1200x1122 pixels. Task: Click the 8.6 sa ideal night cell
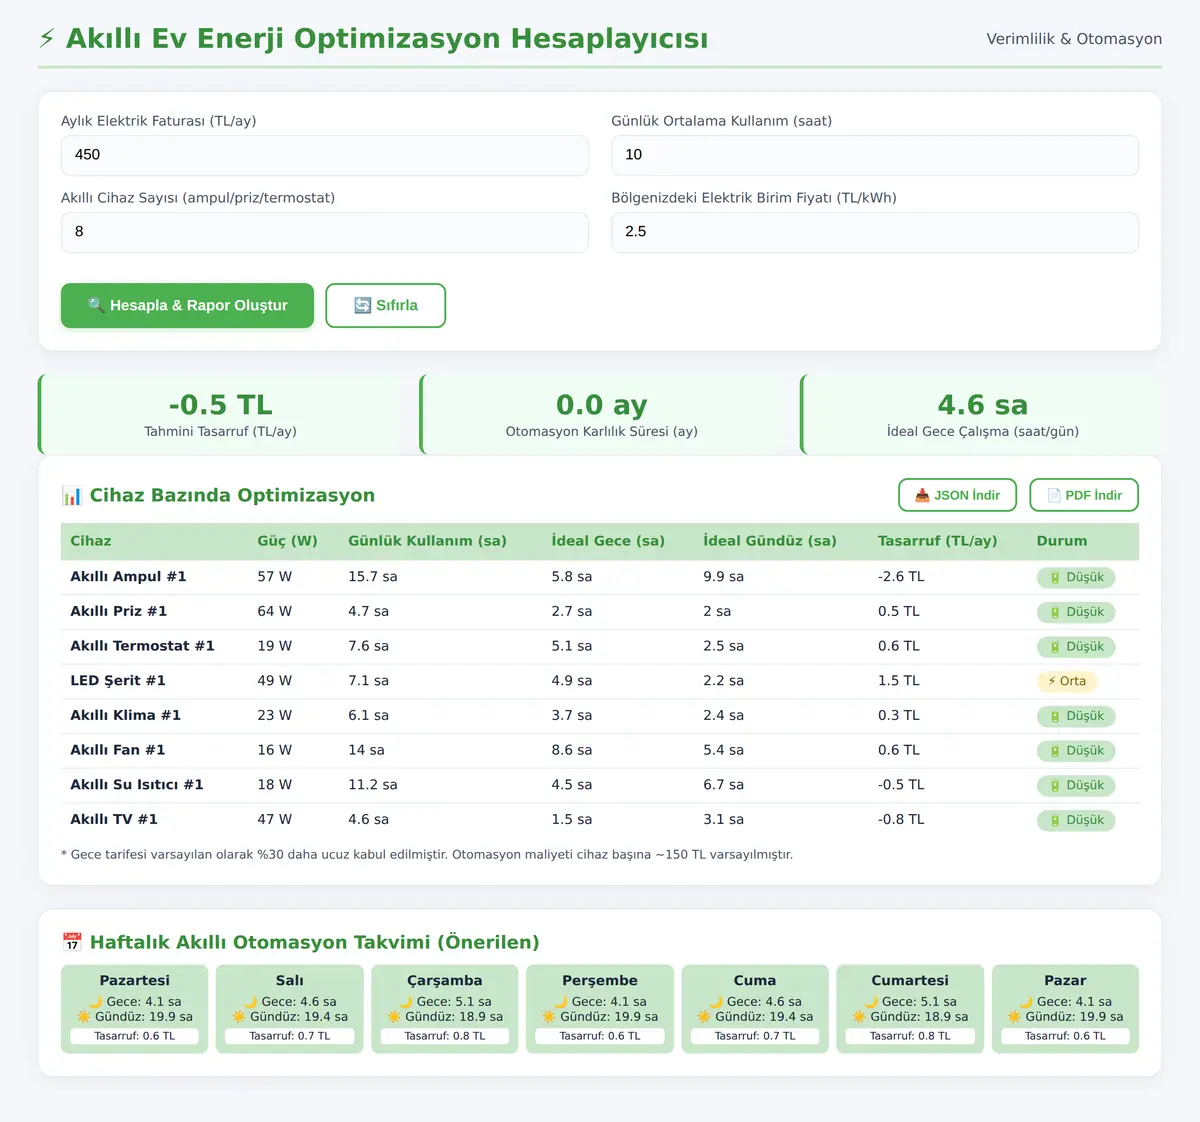572,750
